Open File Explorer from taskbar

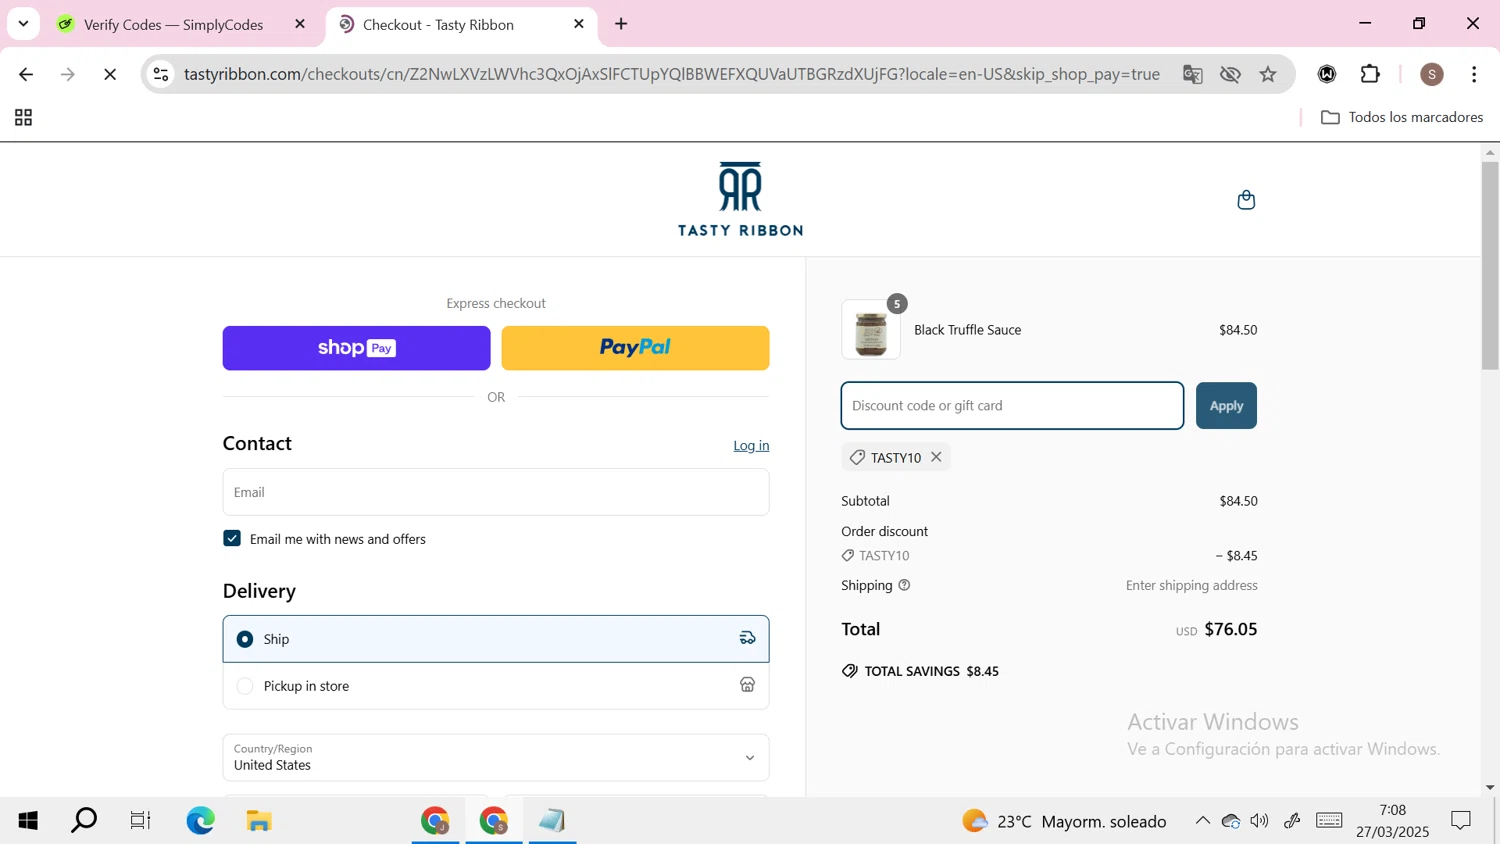(259, 821)
